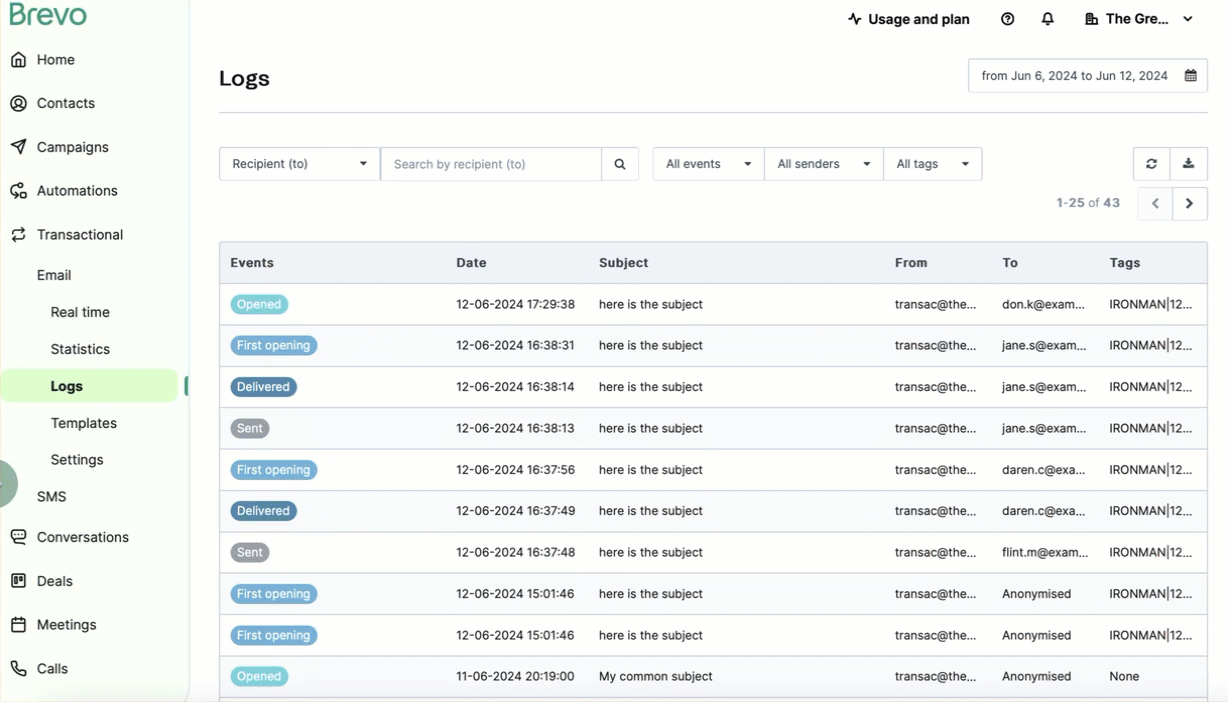The image size is (1228, 702).
Task: Go to previous page of logs
Action: pyautogui.click(x=1155, y=203)
